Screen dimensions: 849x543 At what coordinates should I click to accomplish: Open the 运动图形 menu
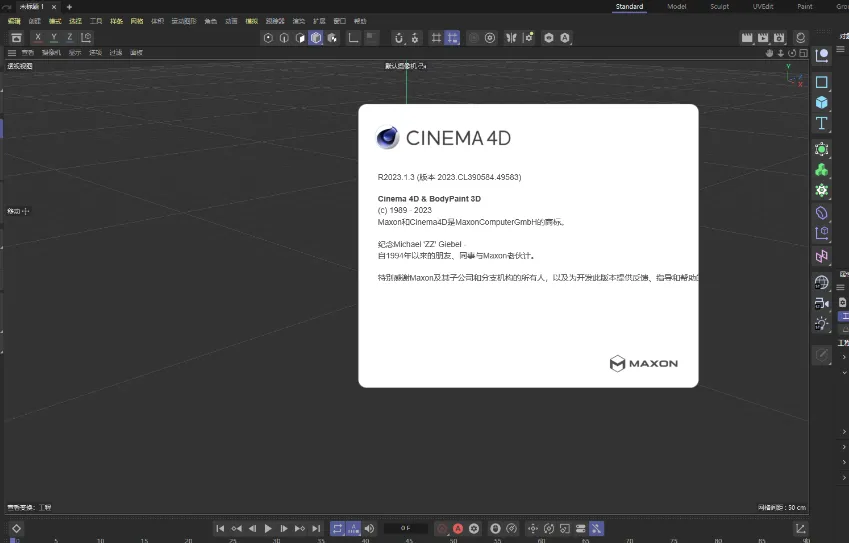coord(184,21)
